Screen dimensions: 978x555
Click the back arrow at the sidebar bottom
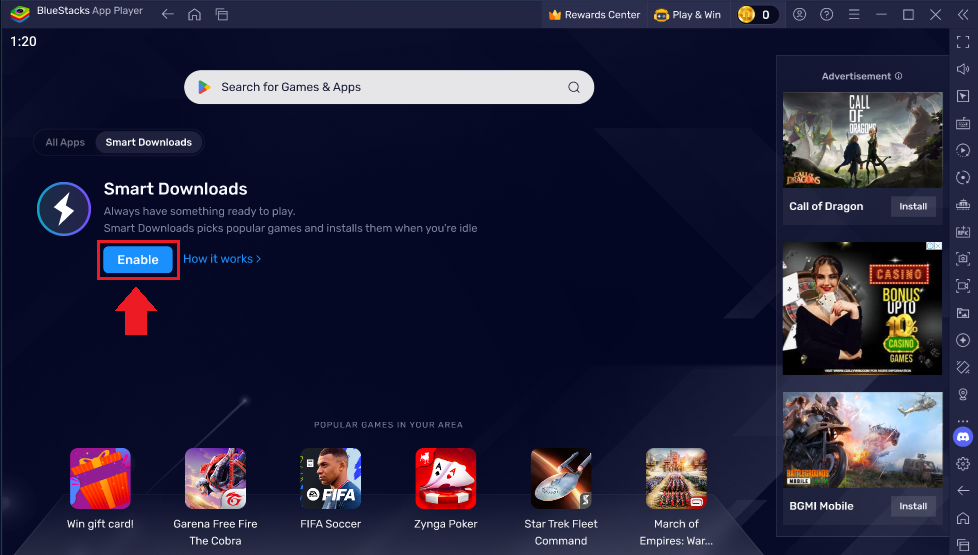tap(963, 491)
